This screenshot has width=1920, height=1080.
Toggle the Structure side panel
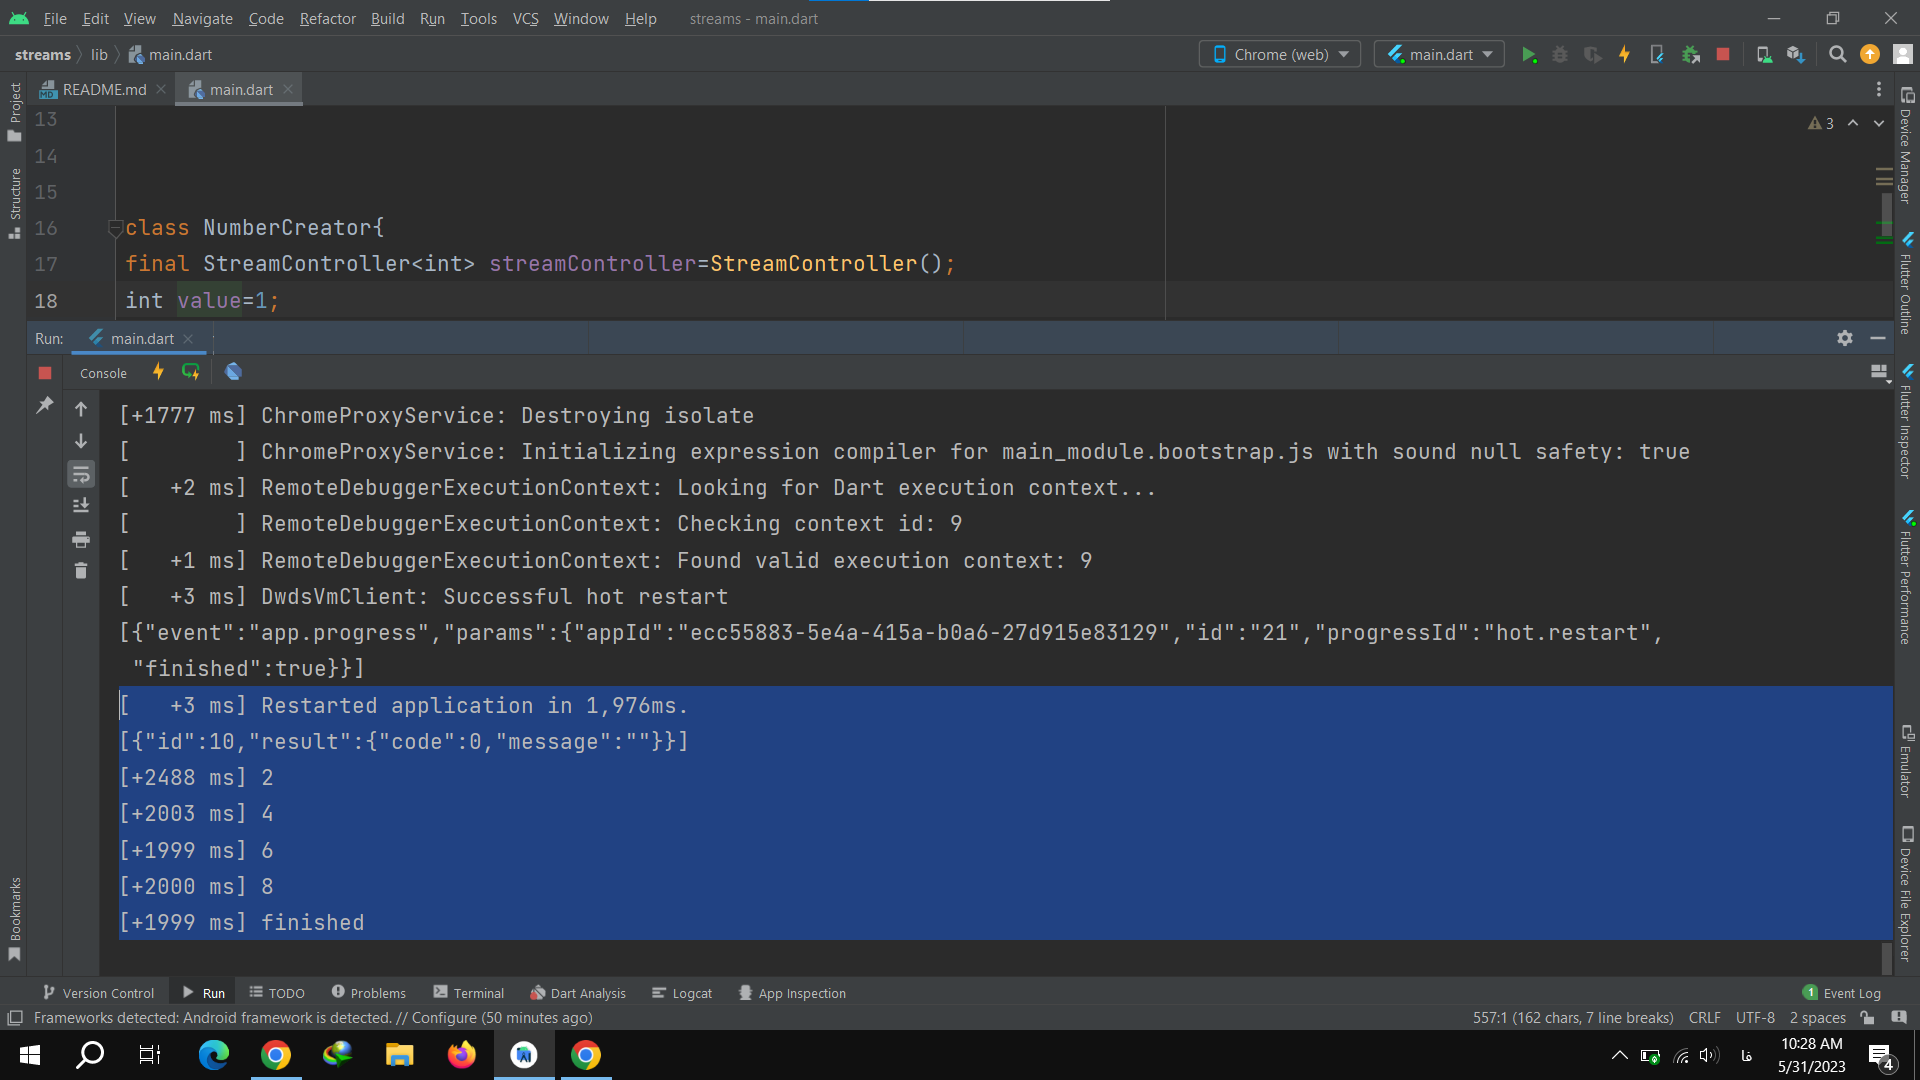click(x=15, y=203)
